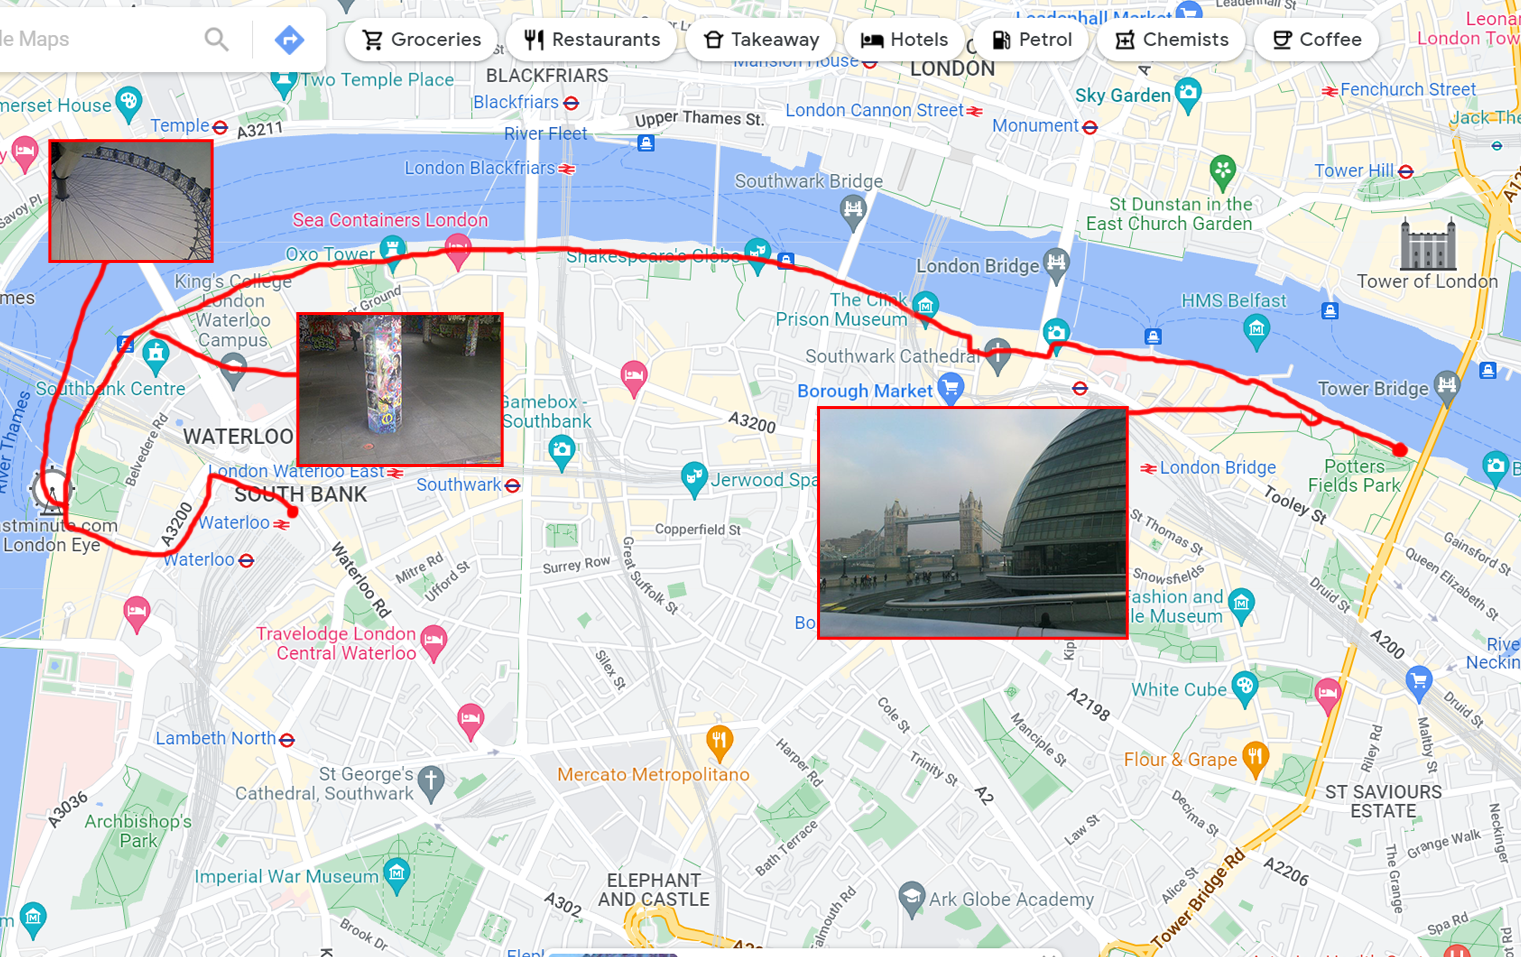Image resolution: width=1521 pixels, height=957 pixels.
Task: Open directions with the blue arrow icon
Action: (x=289, y=40)
